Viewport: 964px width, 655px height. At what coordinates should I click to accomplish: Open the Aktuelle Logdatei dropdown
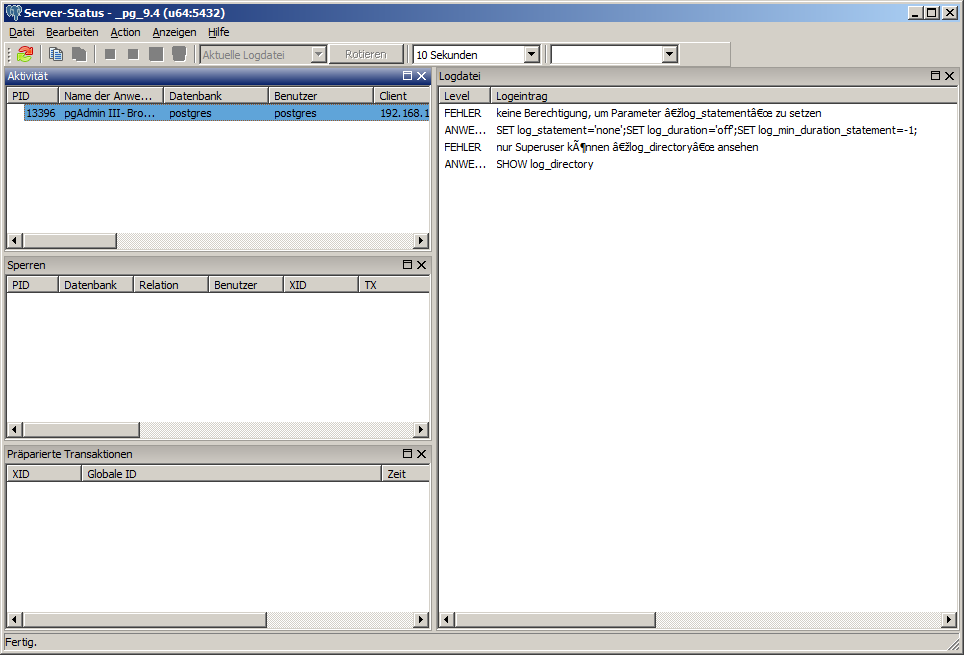pos(318,55)
